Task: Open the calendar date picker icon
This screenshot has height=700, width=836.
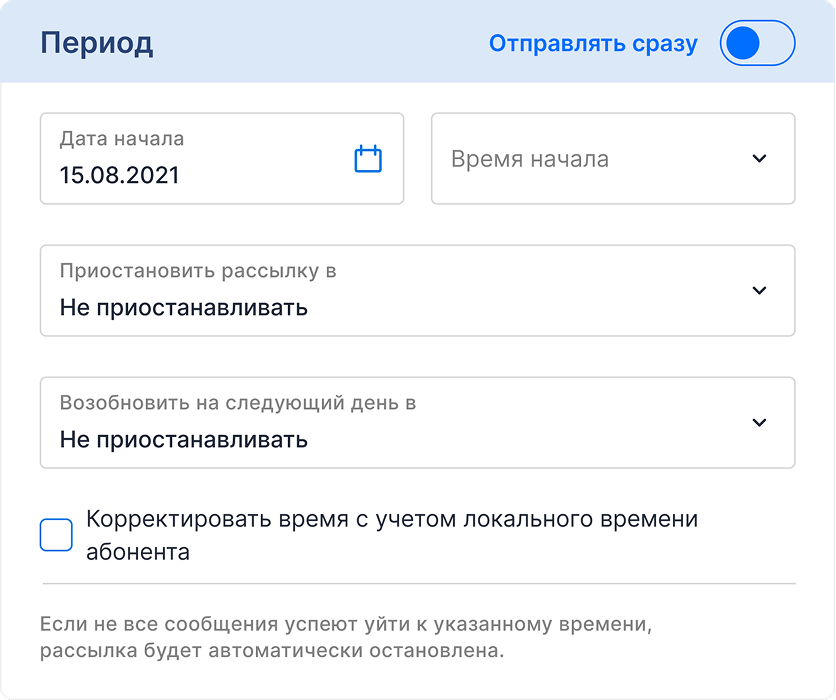Action: [x=368, y=159]
